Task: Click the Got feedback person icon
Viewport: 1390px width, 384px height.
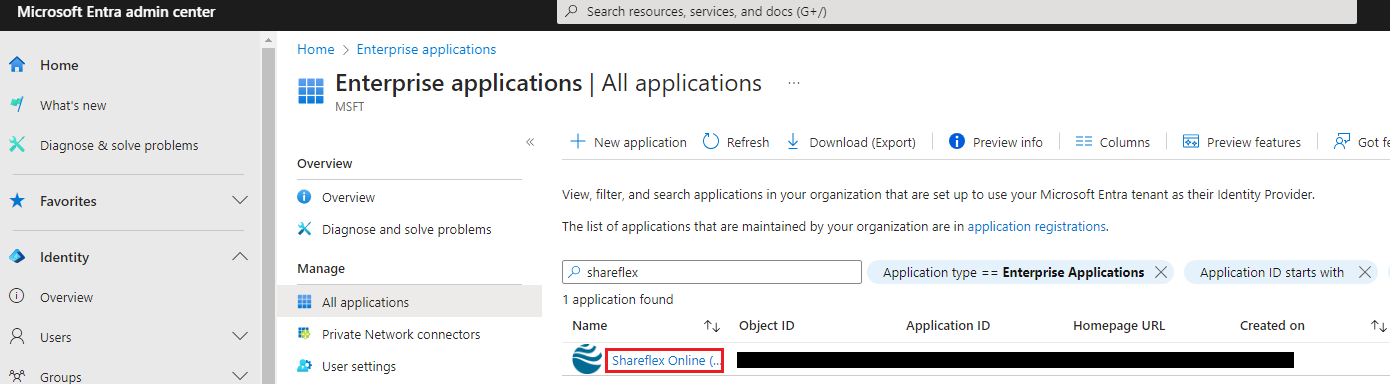Action: [1342, 142]
